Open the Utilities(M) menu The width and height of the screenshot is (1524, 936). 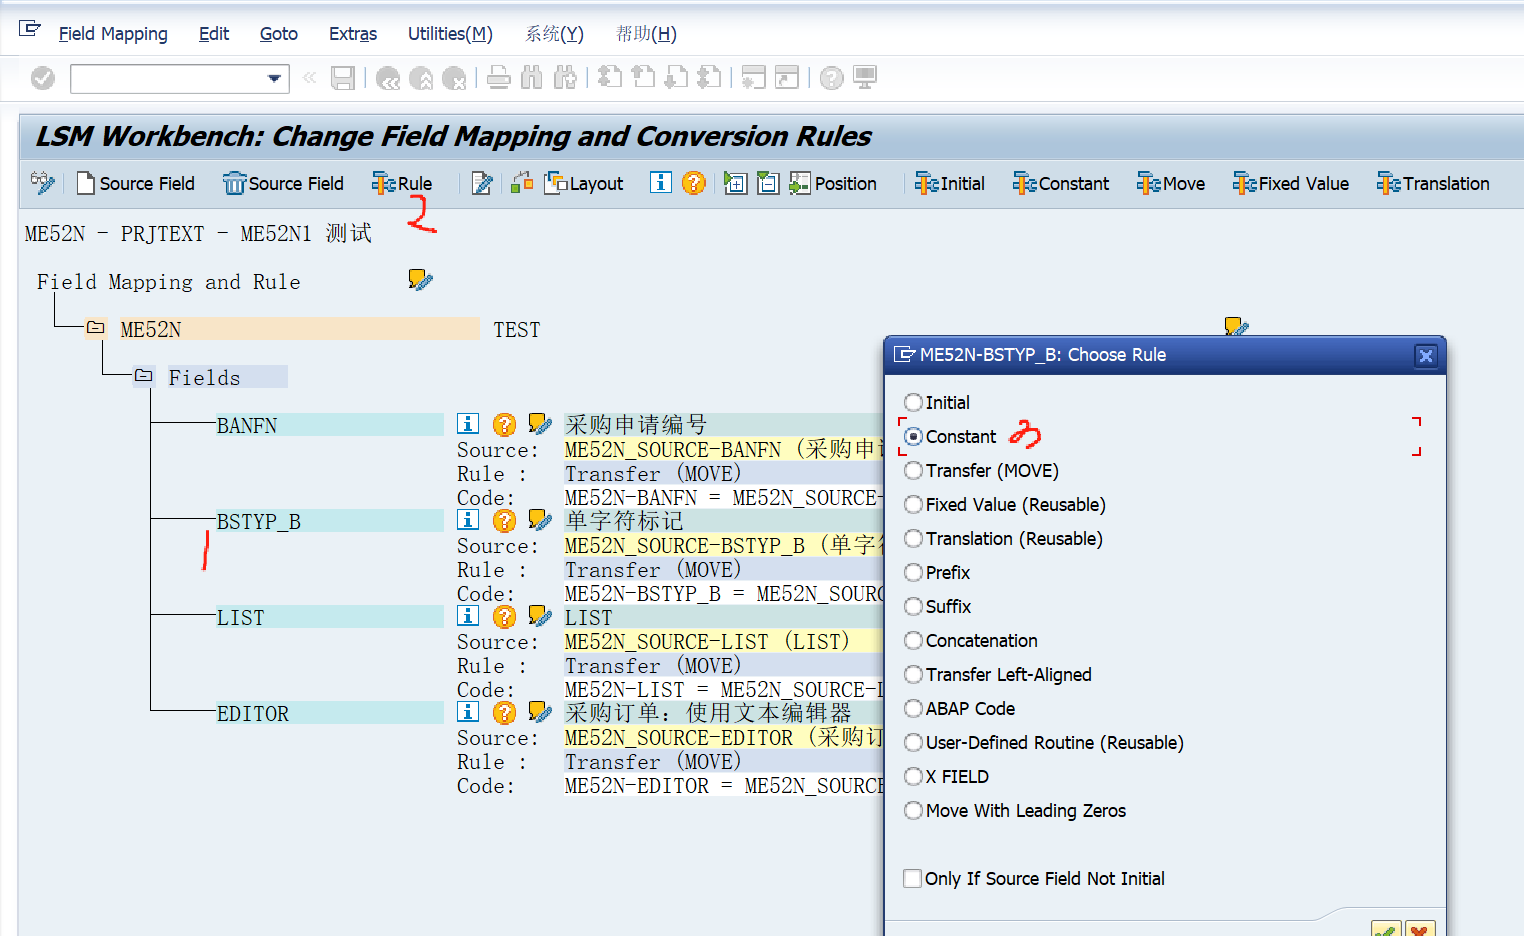(450, 34)
